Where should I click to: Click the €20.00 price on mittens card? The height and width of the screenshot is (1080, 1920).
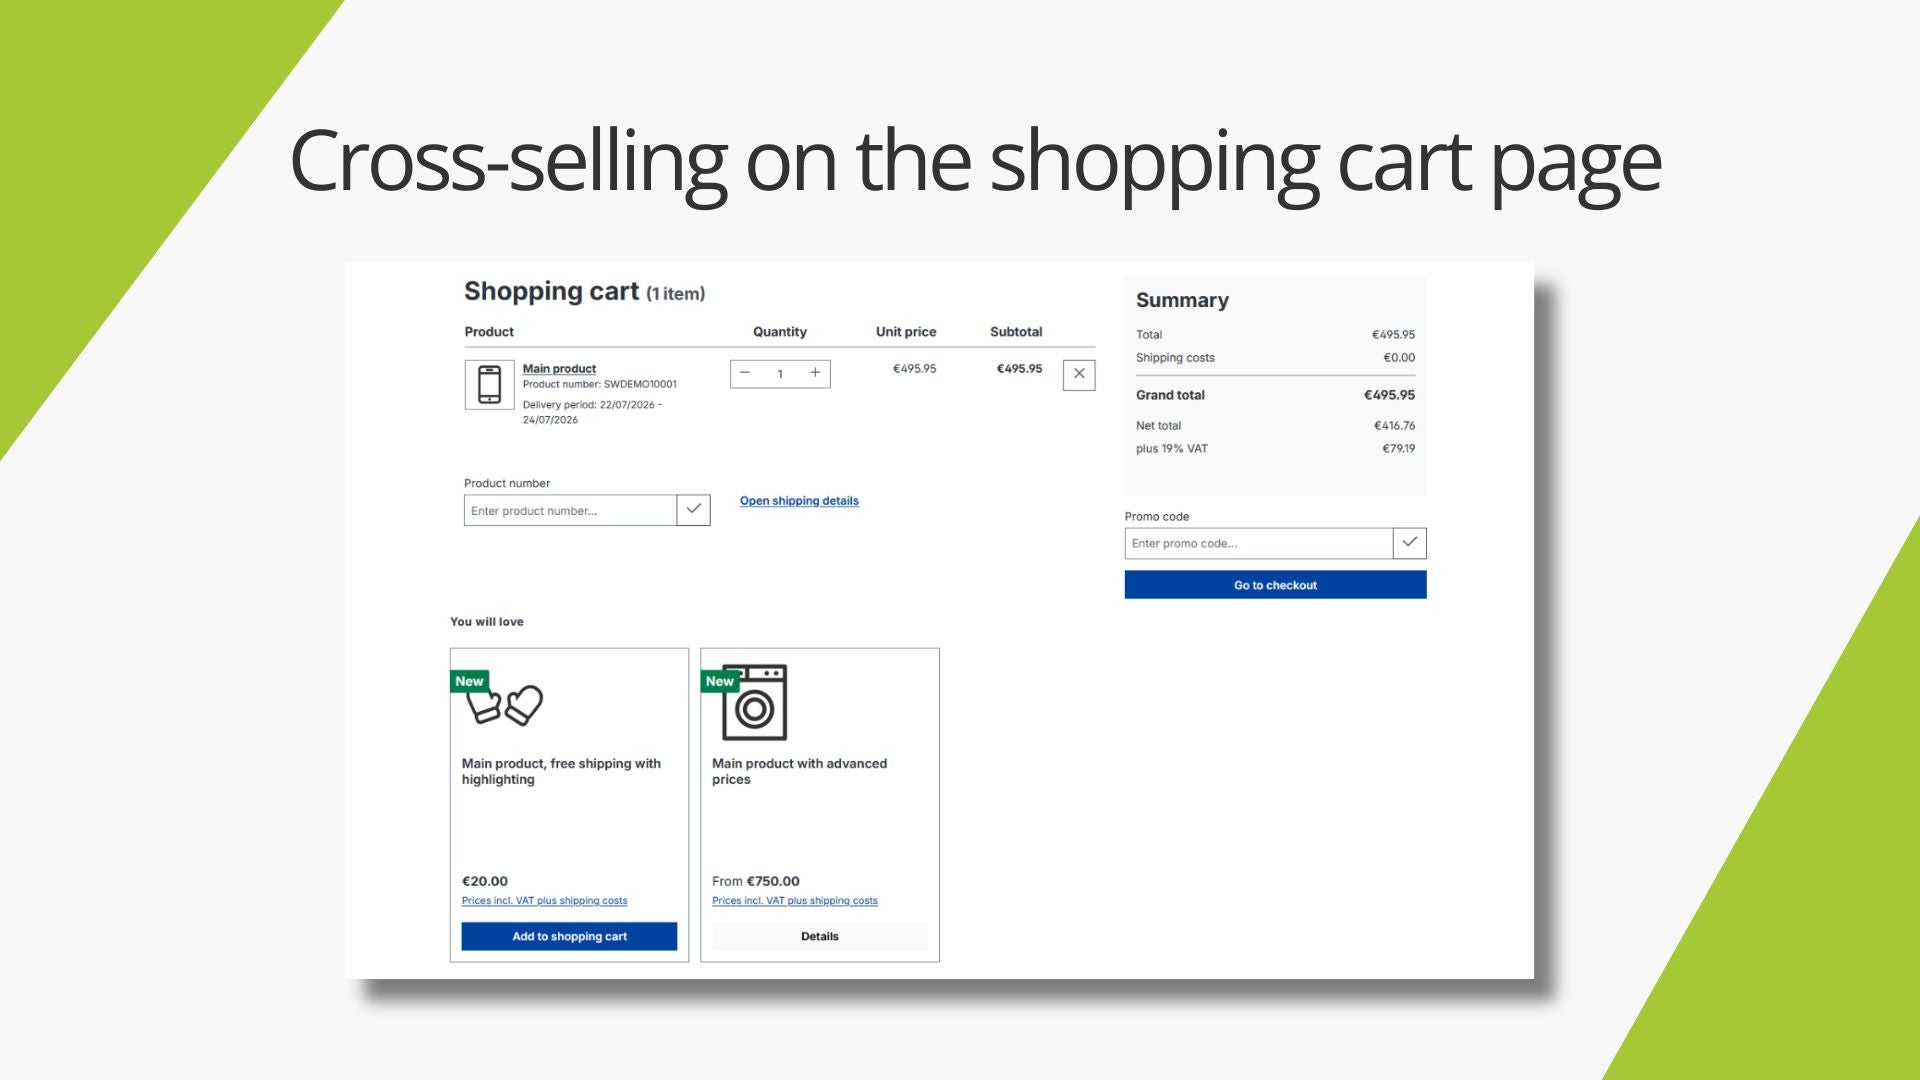pos(484,881)
